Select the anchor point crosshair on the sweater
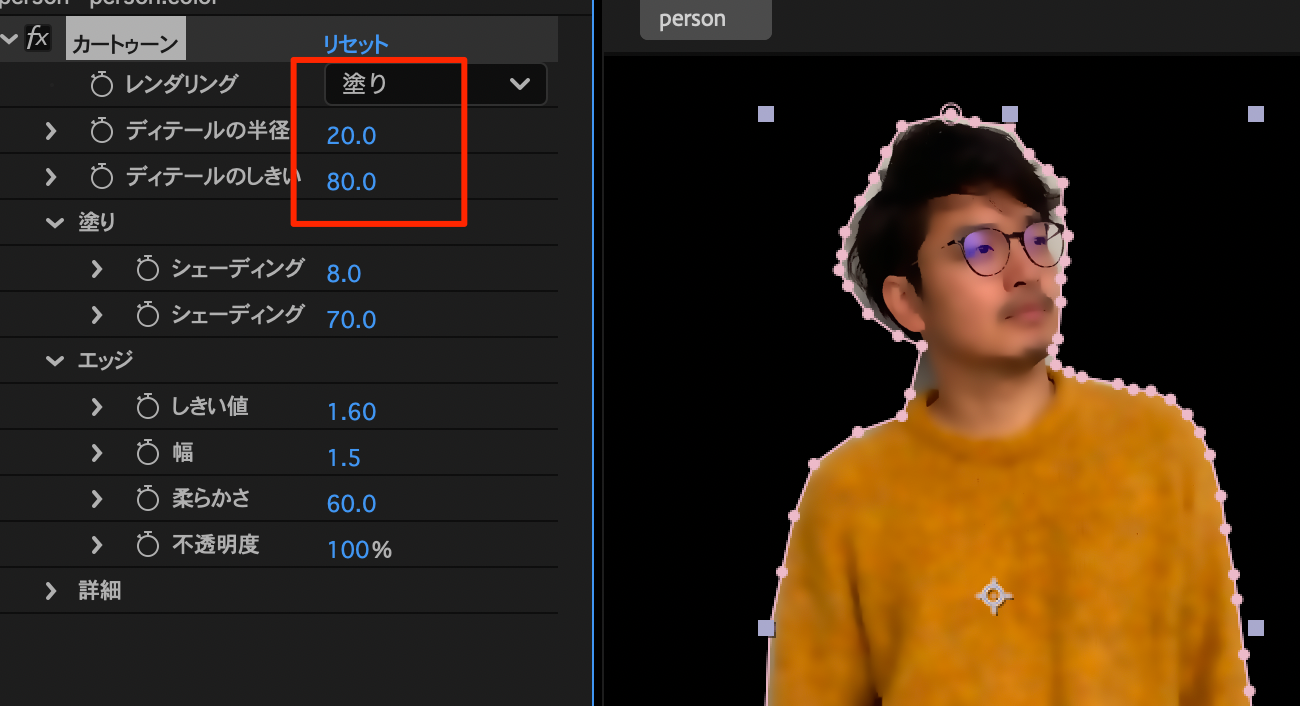 pyautogui.click(x=993, y=596)
